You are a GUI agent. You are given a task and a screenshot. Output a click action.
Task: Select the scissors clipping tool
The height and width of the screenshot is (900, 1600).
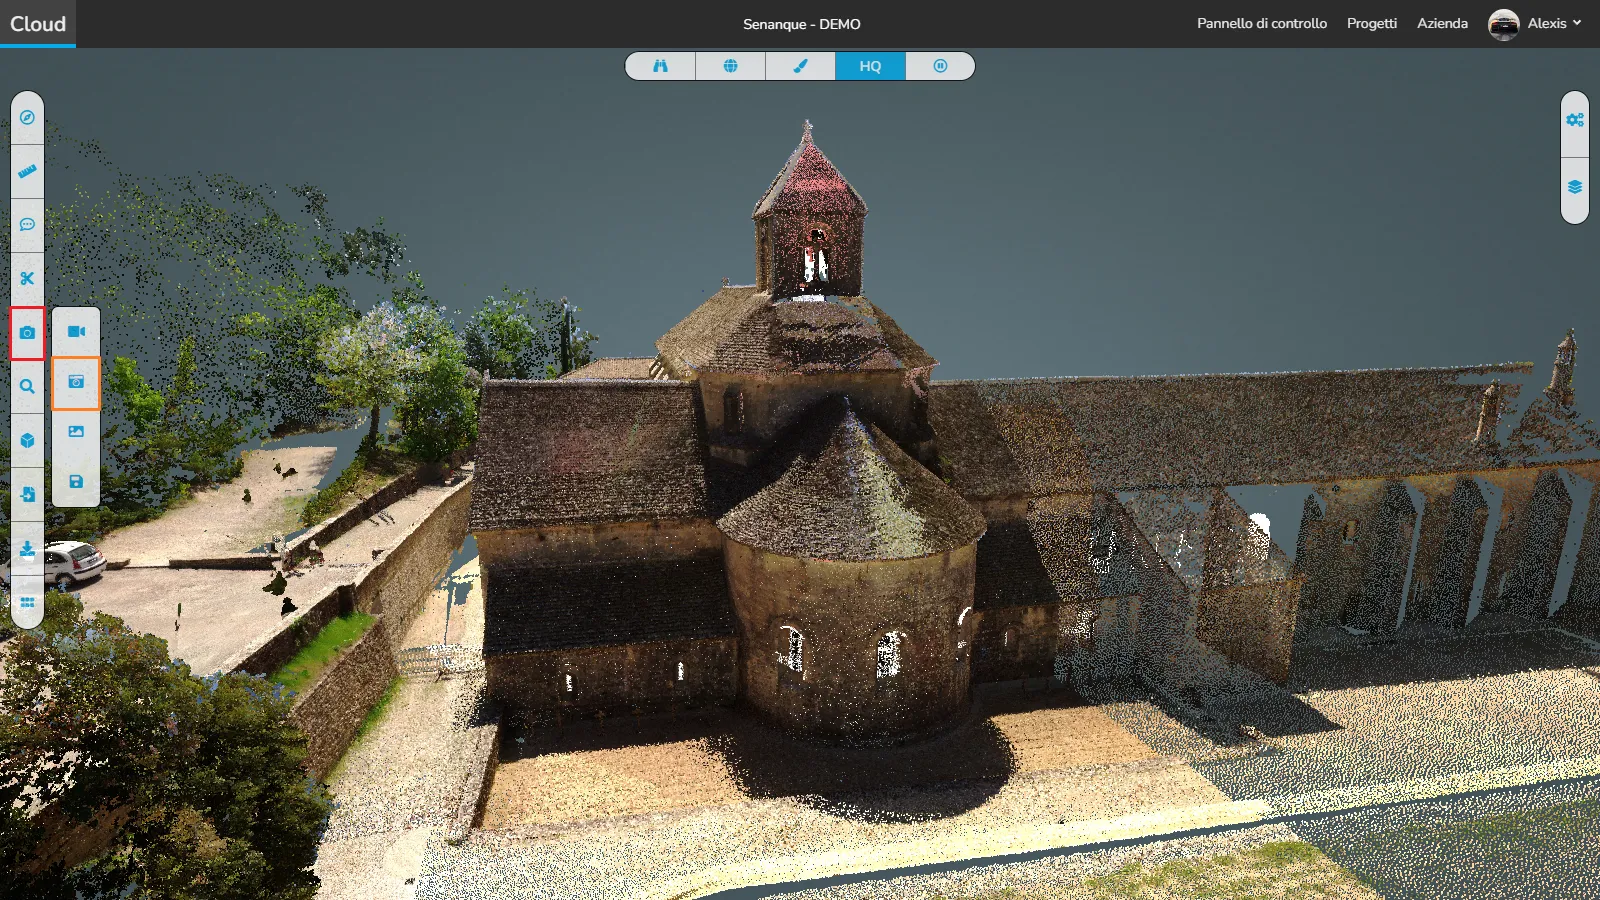coord(27,279)
